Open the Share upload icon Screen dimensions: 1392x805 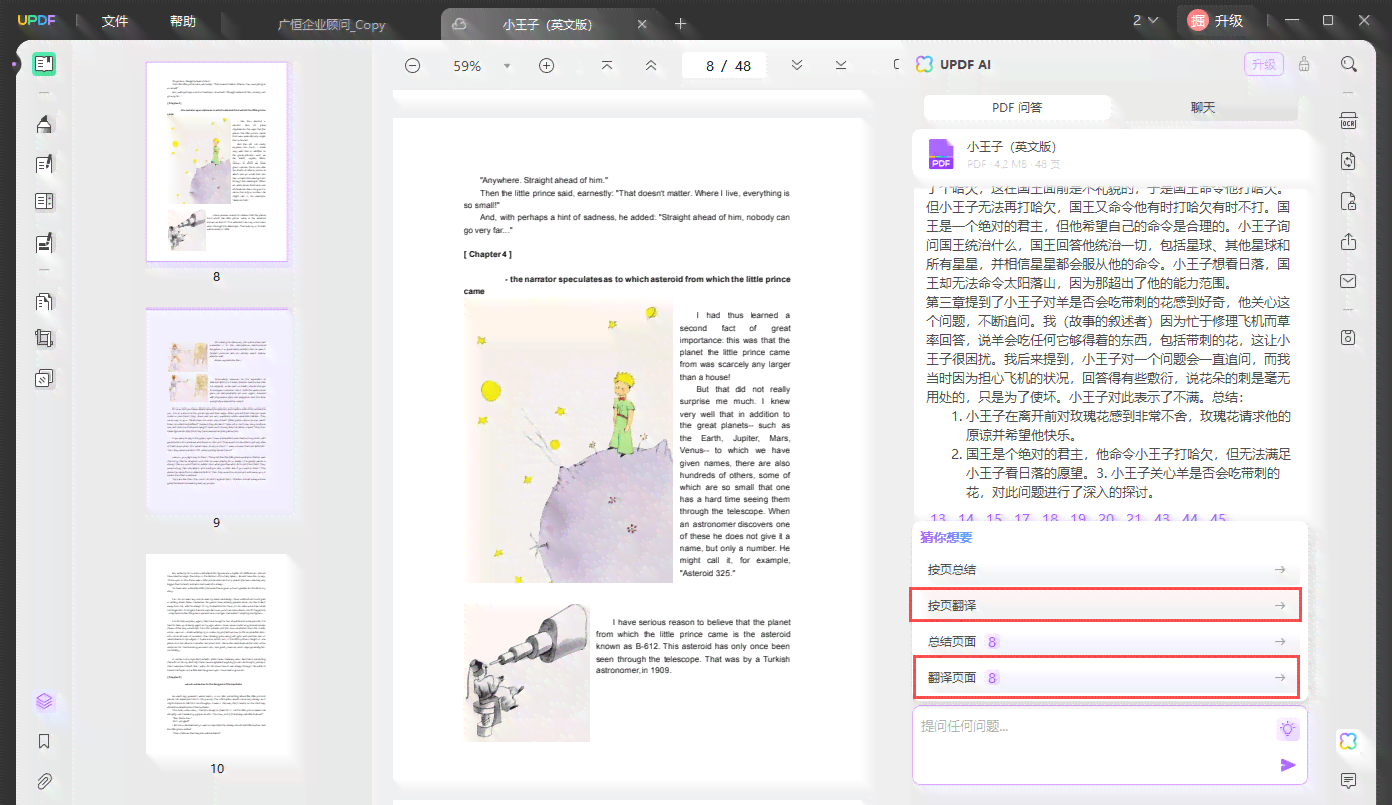(x=1348, y=242)
